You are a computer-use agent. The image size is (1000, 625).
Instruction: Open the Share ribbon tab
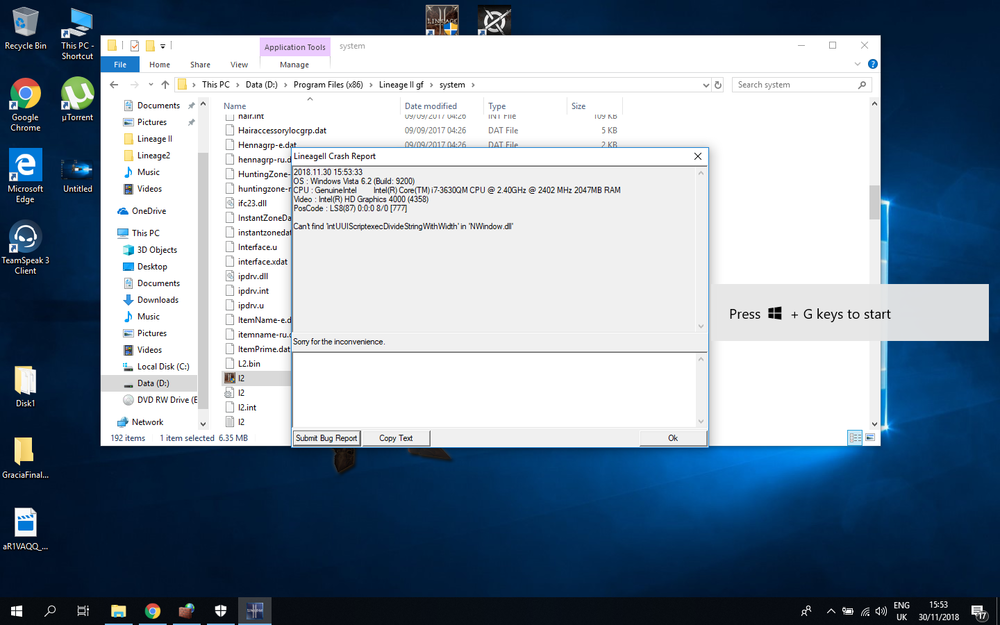click(200, 64)
